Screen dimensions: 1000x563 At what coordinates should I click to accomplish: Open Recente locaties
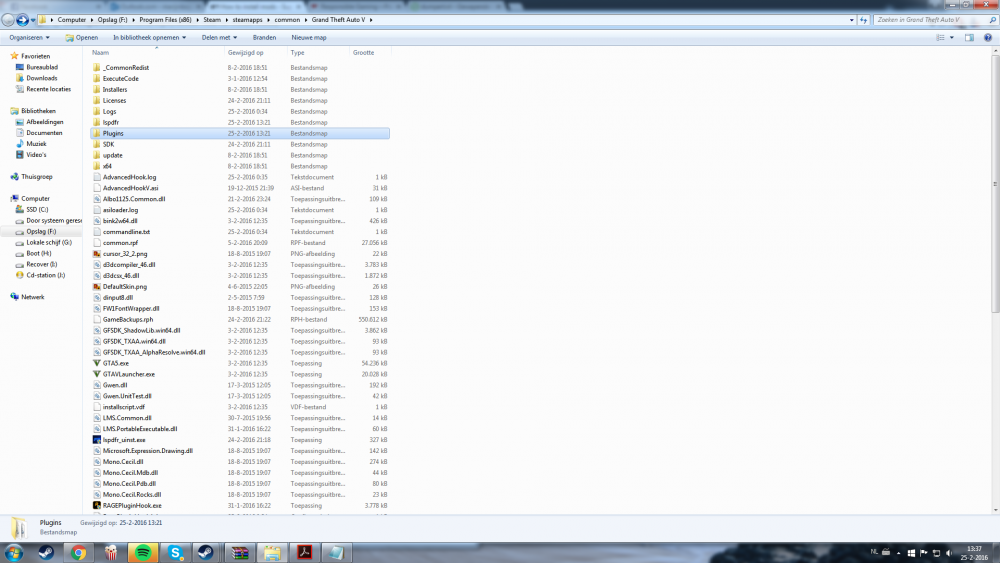48,89
